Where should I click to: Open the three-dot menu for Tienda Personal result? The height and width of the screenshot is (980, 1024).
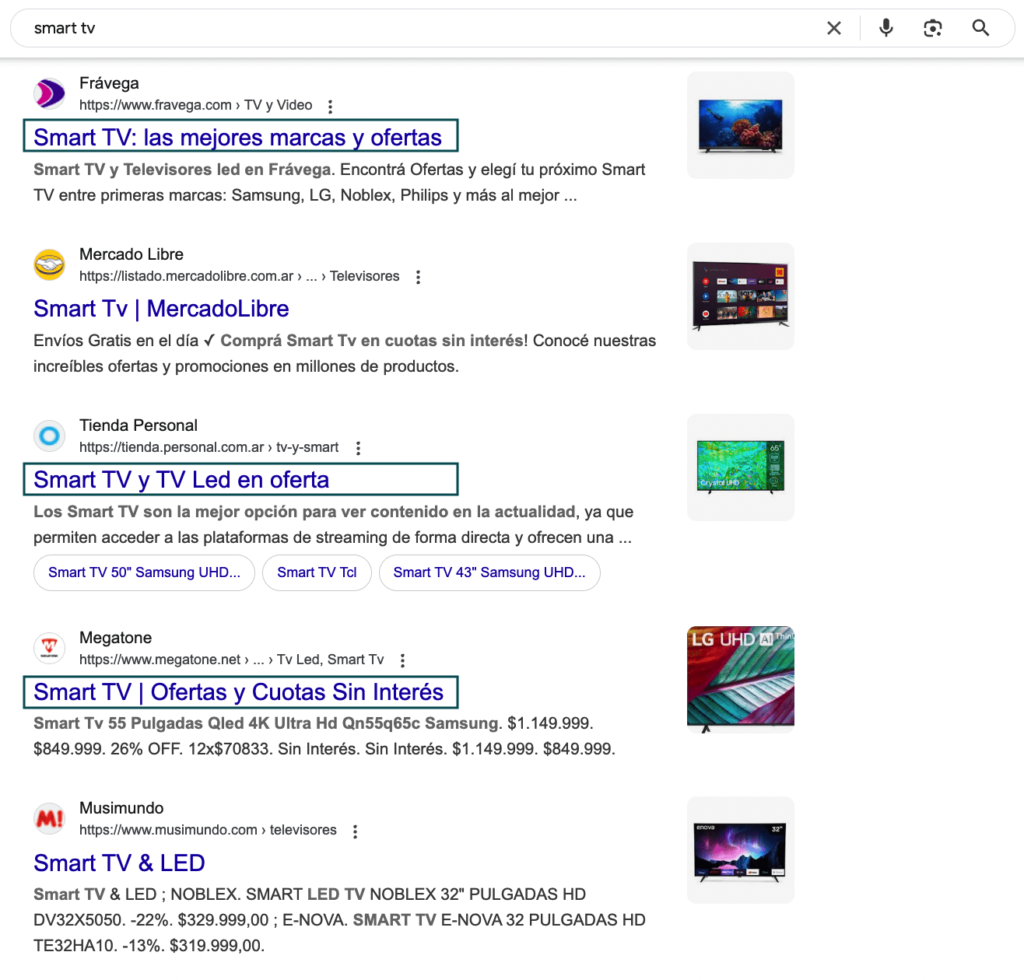click(x=358, y=448)
